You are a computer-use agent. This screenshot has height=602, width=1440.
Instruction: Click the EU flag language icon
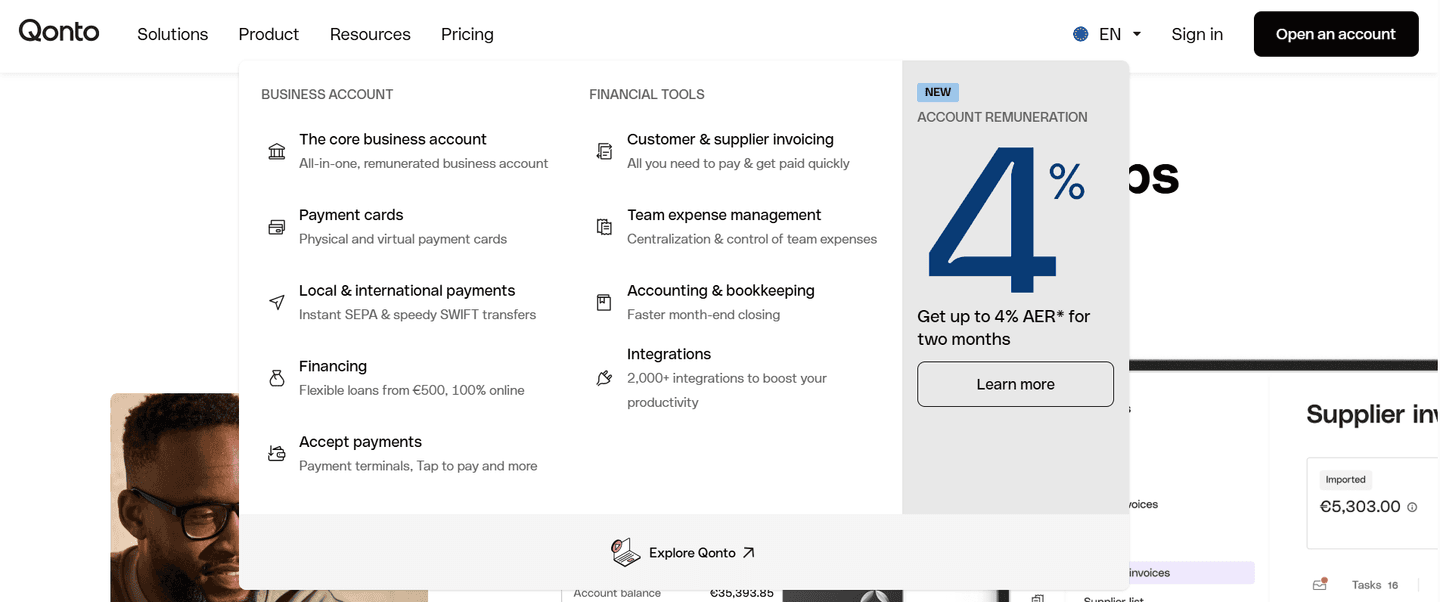click(x=1081, y=34)
